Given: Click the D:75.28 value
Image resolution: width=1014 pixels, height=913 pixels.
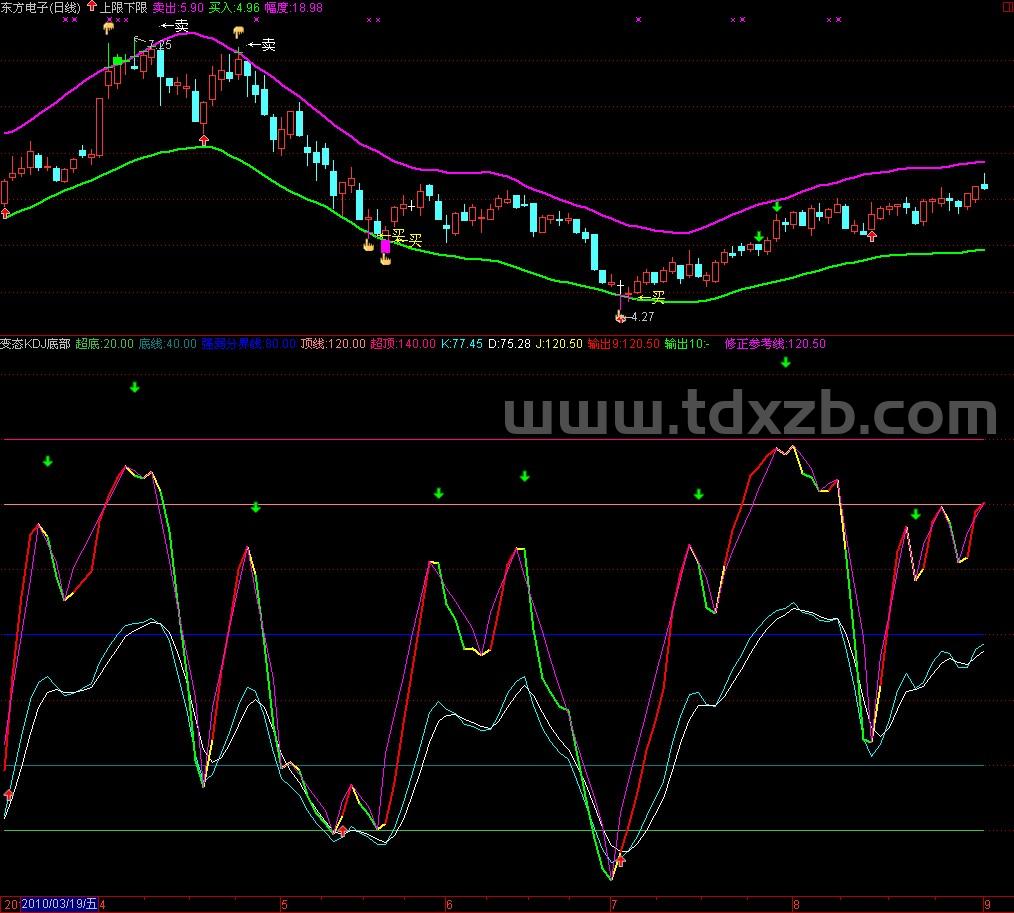Looking at the screenshot, I should (x=509, y=343).
